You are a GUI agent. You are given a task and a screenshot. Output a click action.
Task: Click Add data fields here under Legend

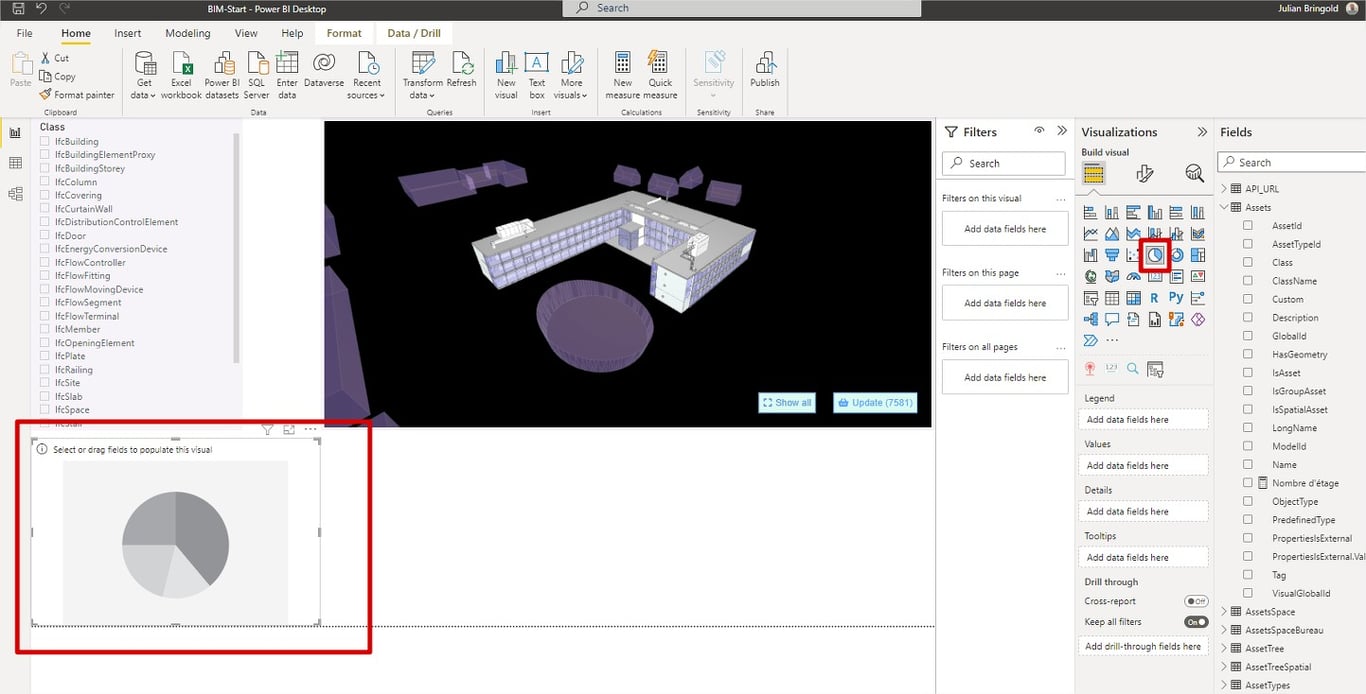pos(1143,420)
